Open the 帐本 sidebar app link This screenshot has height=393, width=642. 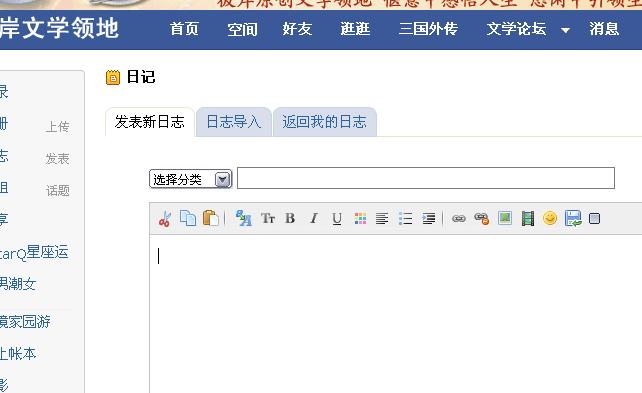pos(18,354)
